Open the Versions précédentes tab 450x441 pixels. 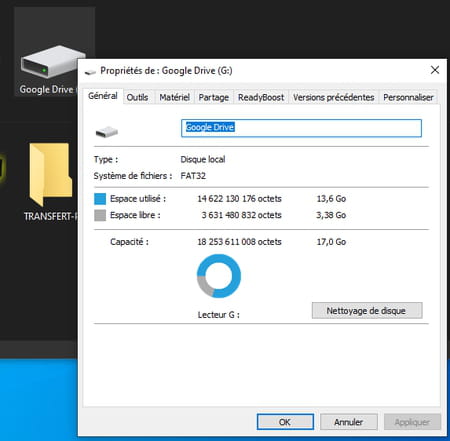[x=333, y=97]
